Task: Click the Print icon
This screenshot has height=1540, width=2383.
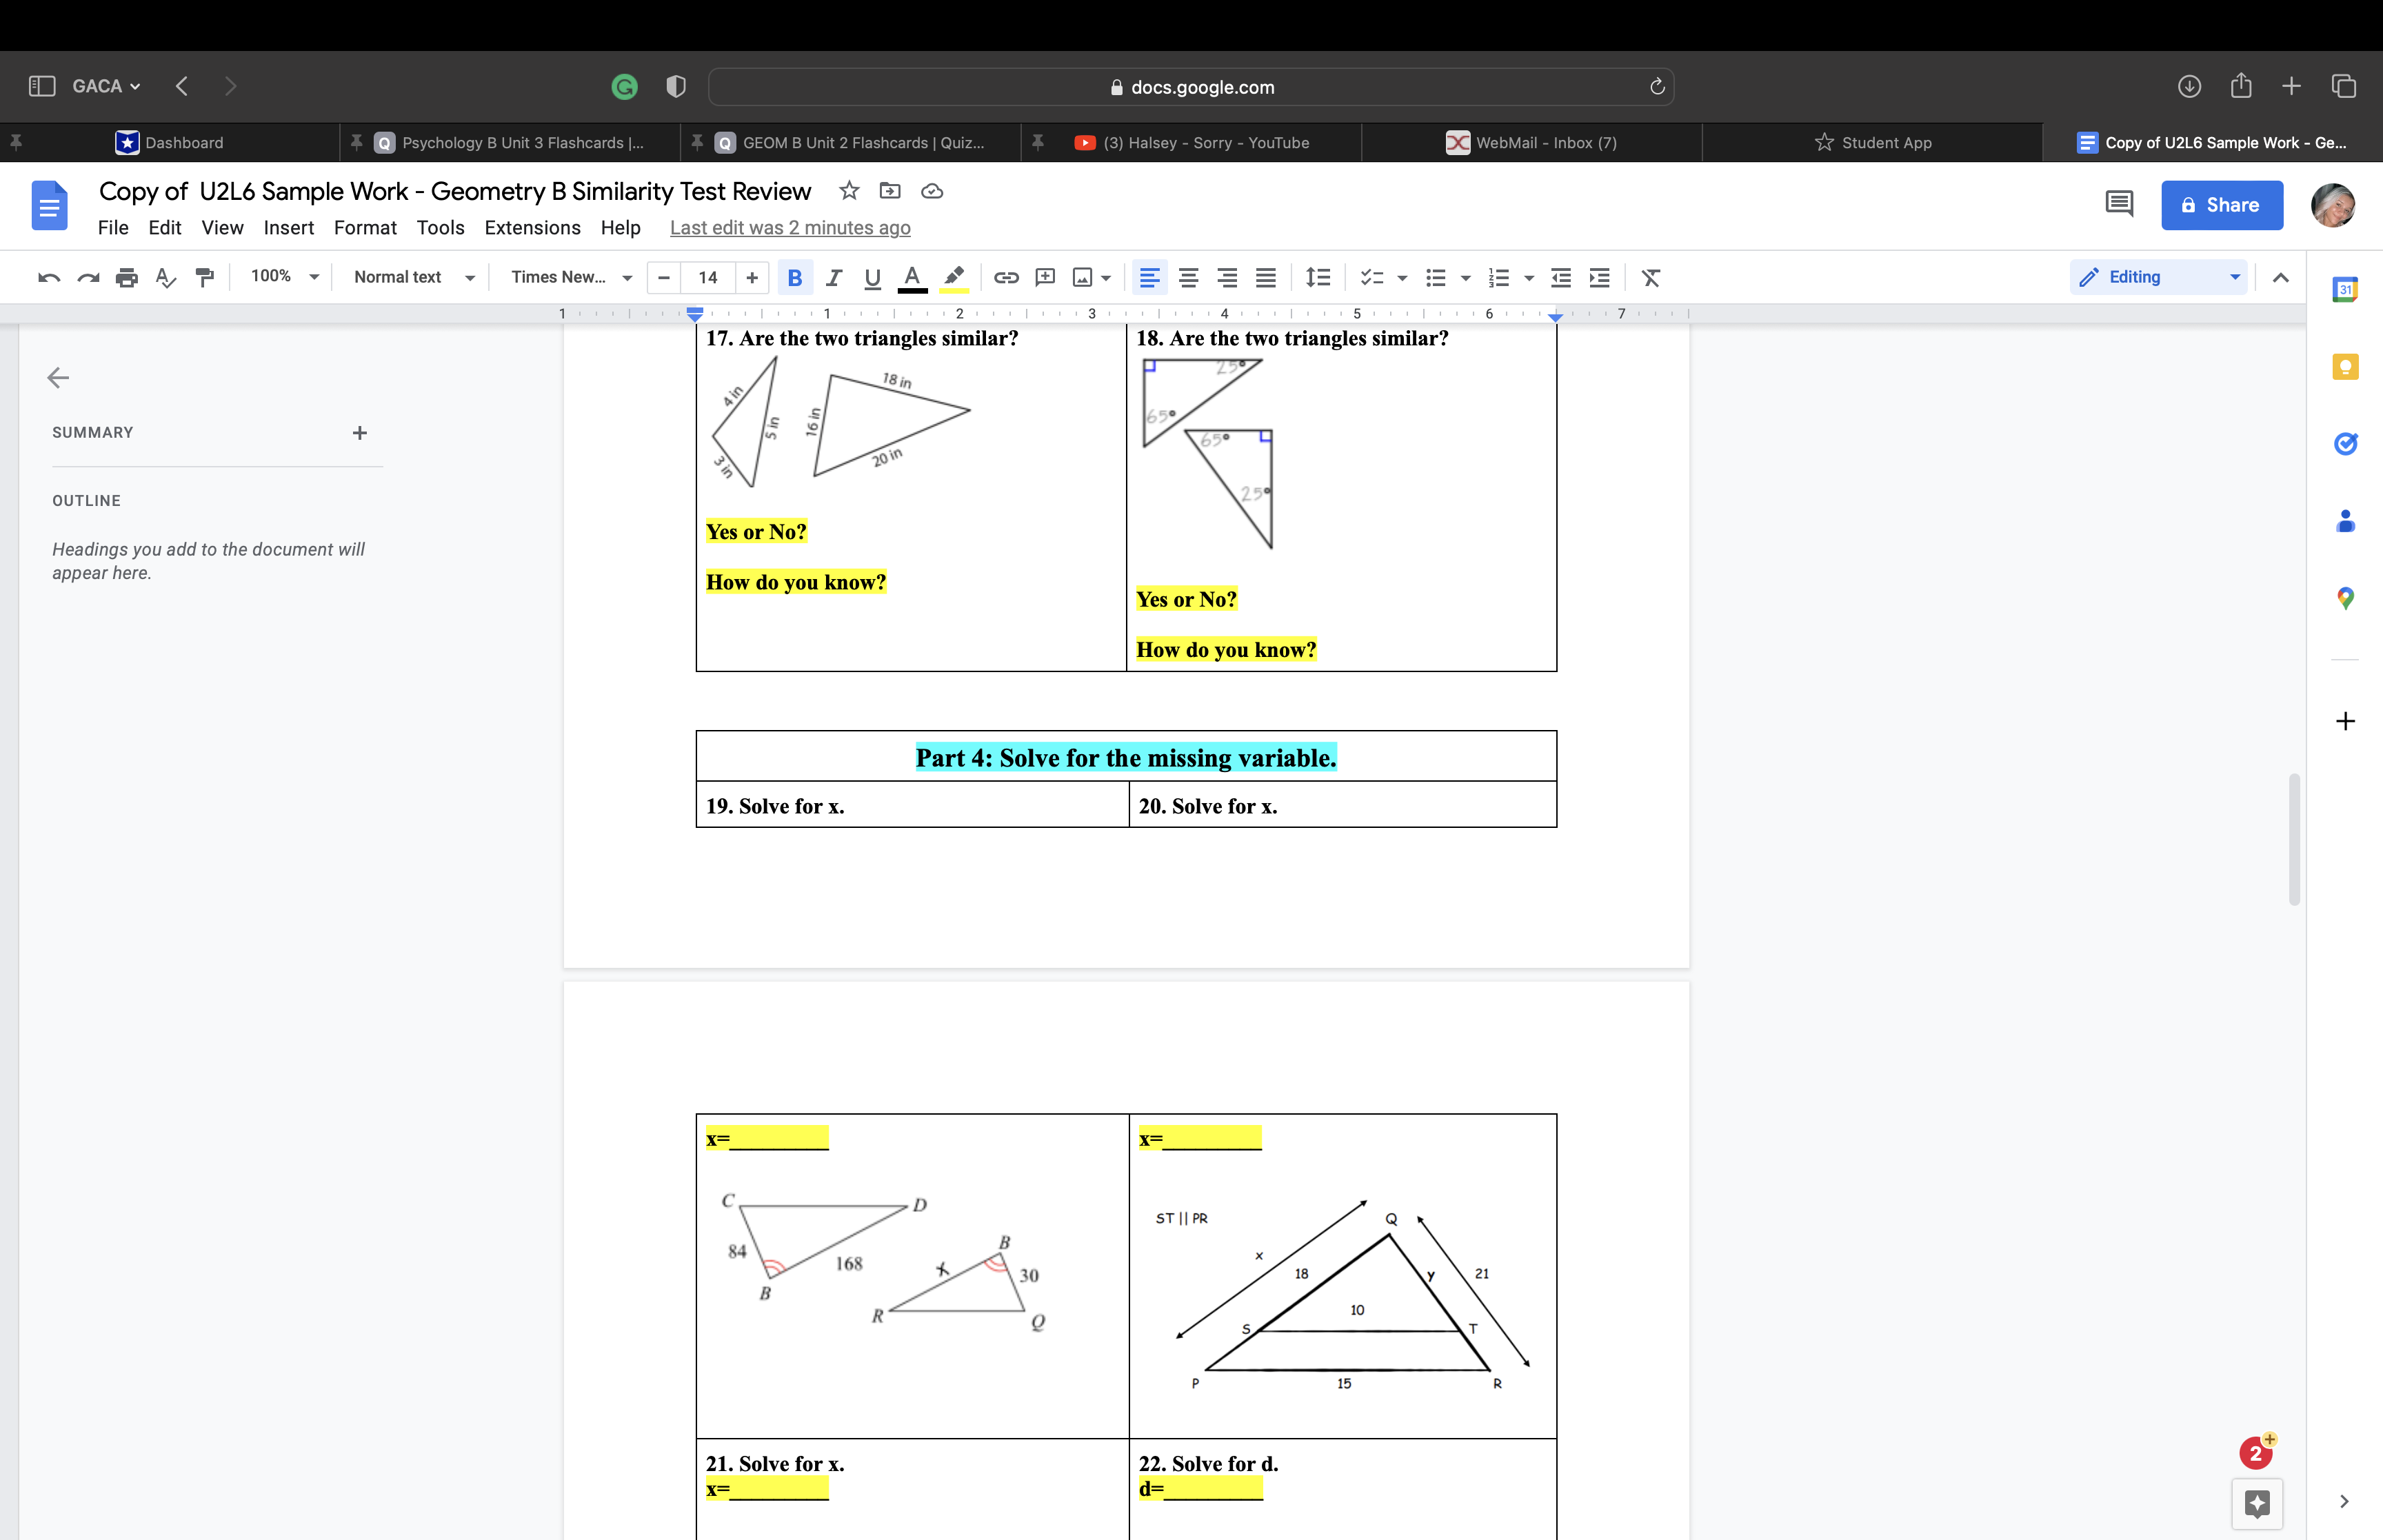Action: point(127,277)
